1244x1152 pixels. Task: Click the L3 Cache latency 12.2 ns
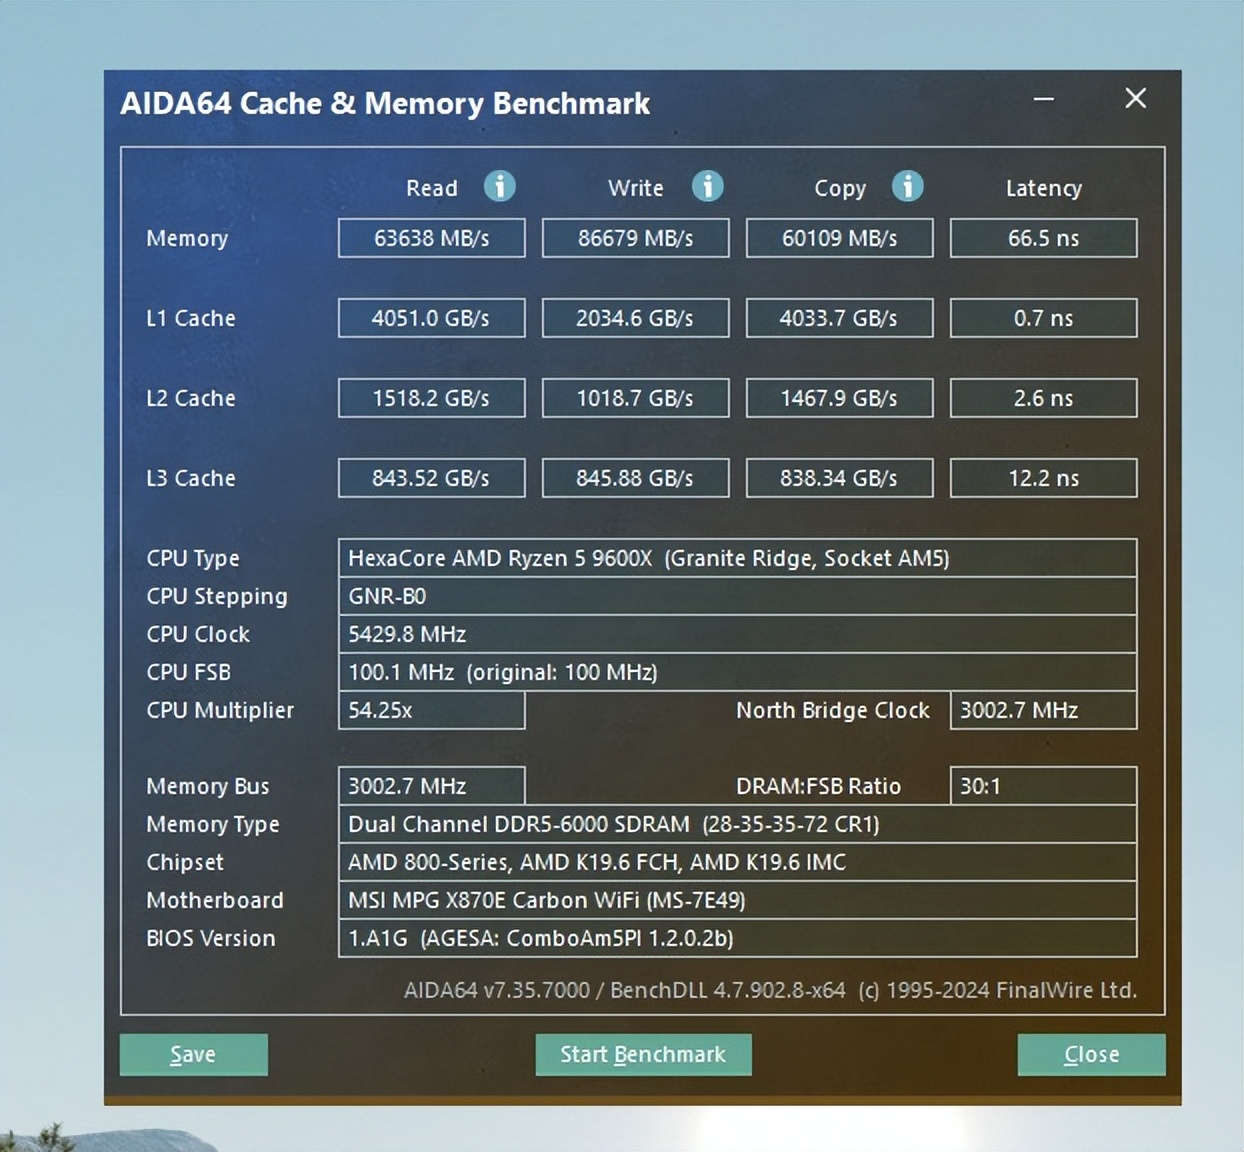point(1043,478)
